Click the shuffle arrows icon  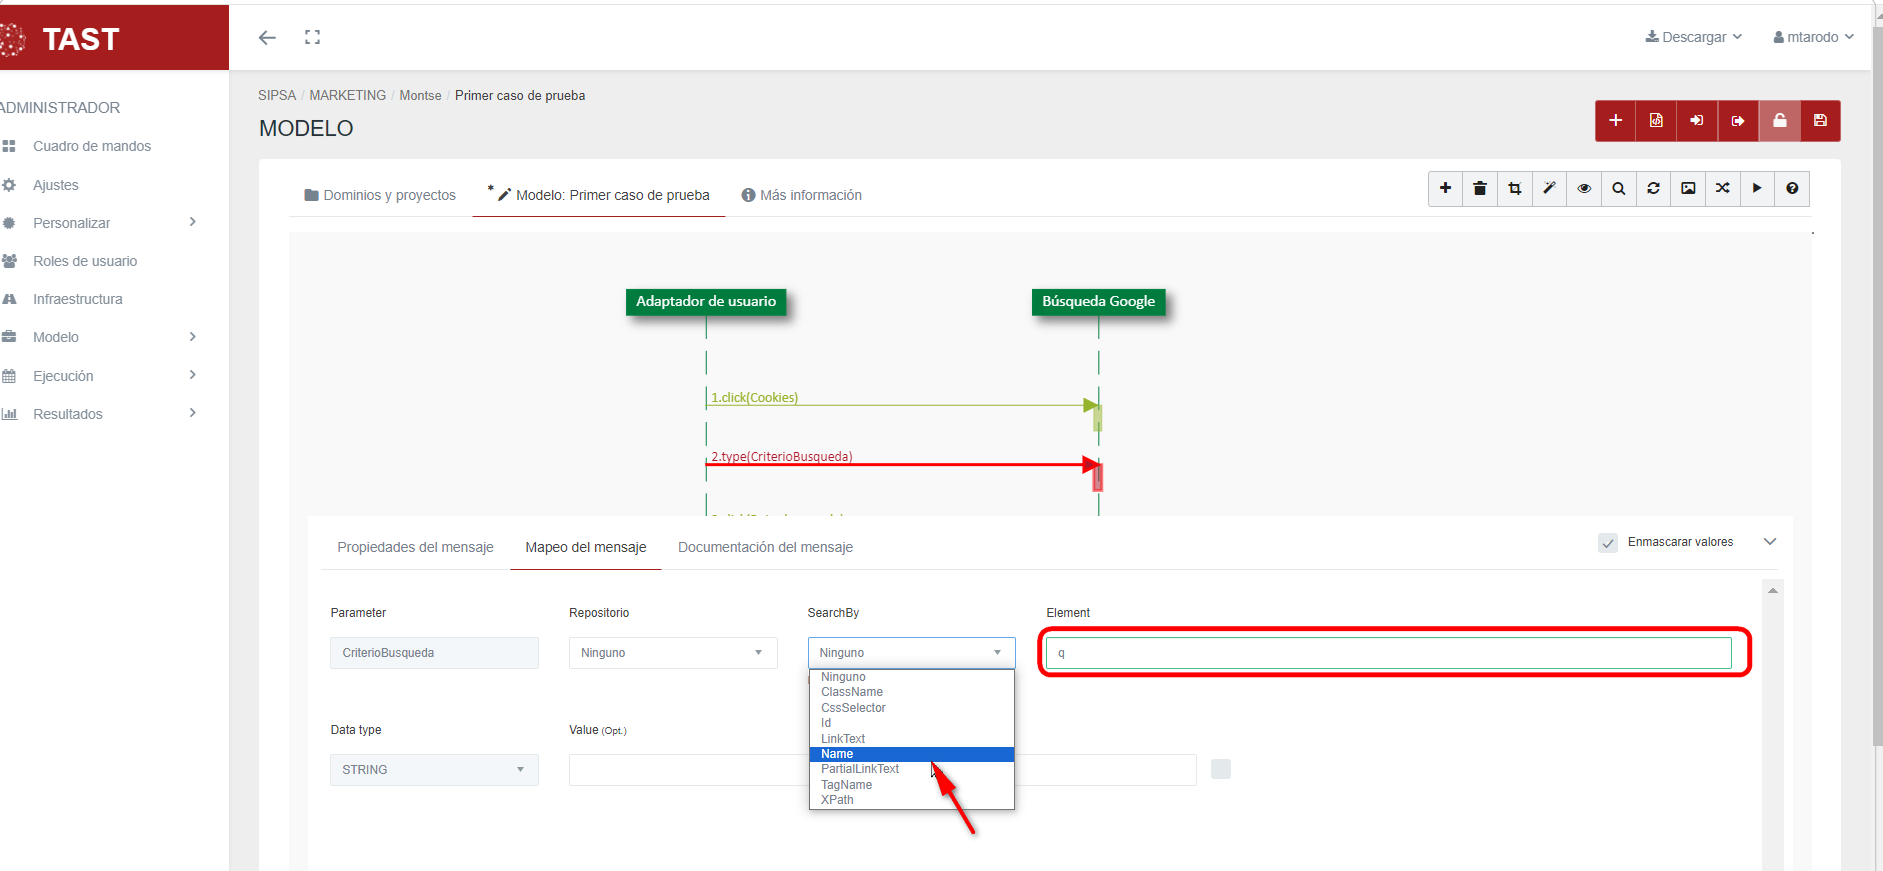click(1722, 188)
